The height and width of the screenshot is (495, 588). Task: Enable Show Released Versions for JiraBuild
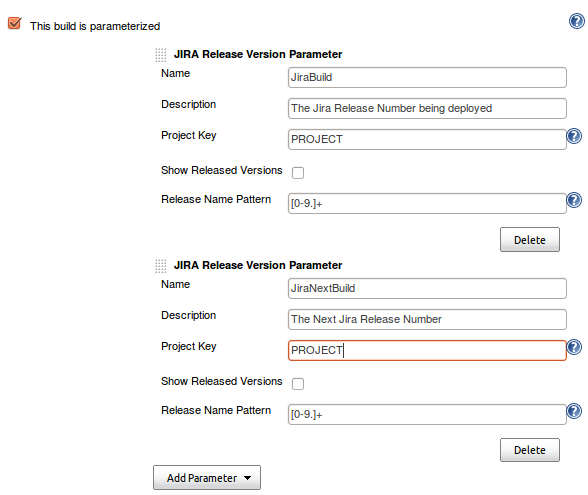(298, 173)
